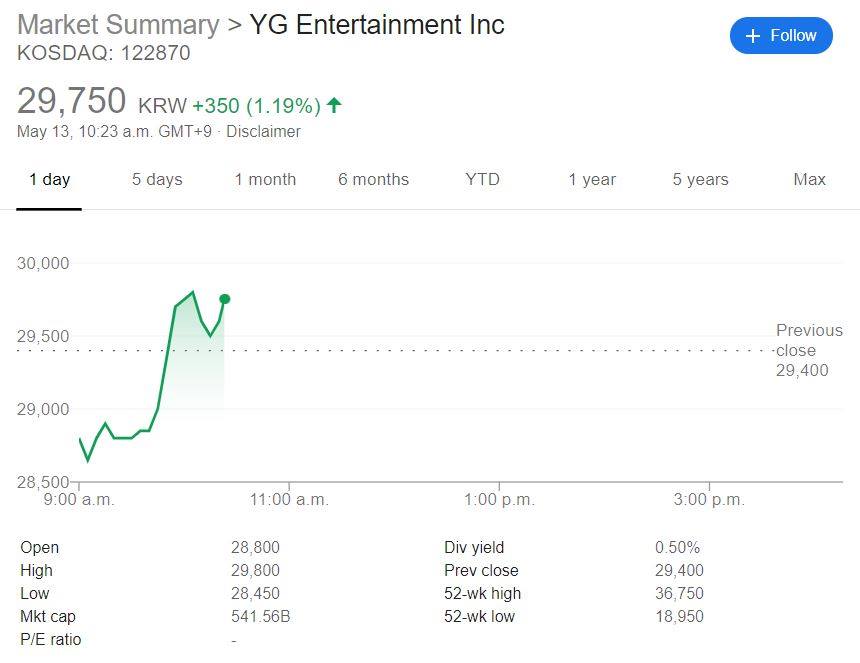Click the Previous close 29,400 label
The image size is (860, 663).
809,350
